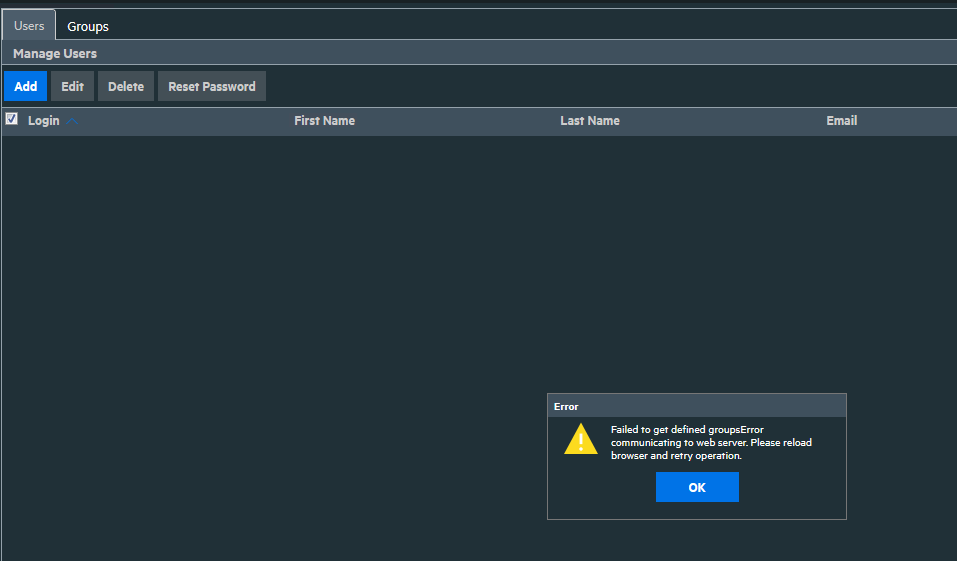Sort users by Last Name header

(589, 121)
